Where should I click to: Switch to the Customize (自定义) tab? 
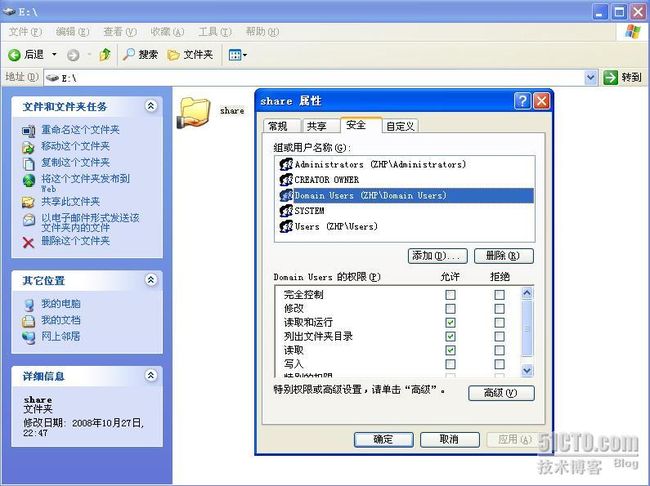[400, 126]
